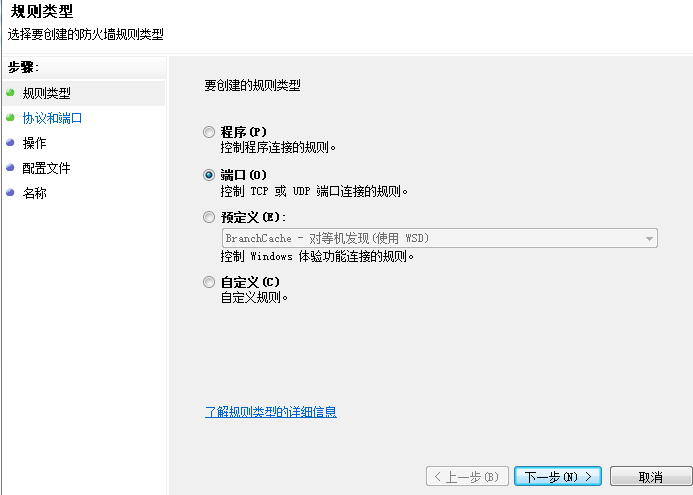
Task: Select the 程序(P) radio button
Action: click(x=209, y=132)
